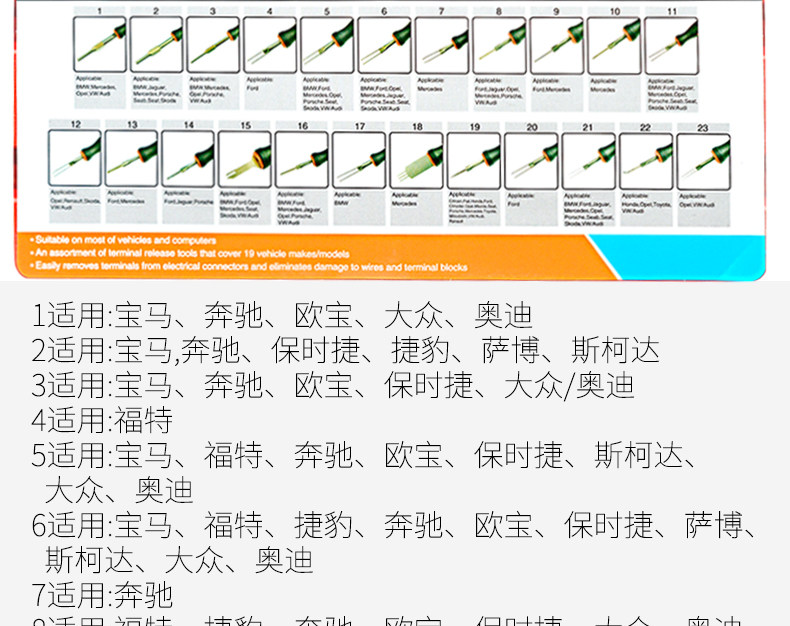The width and height of the screenshot is (790, 626).
Task: Click the 'Ford, Mercedes' label under tool 13
Action: coord(126,201)
